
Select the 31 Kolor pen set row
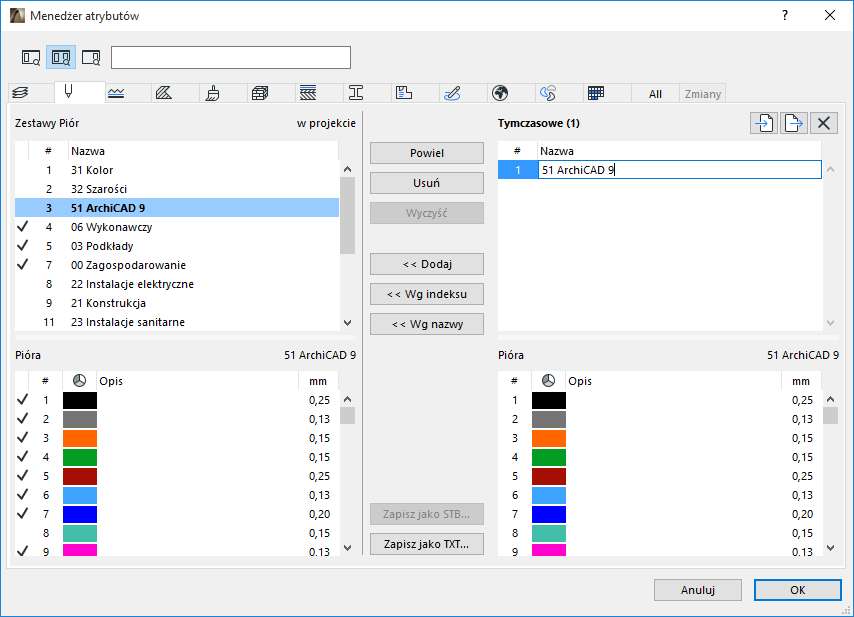pos(177,170)
